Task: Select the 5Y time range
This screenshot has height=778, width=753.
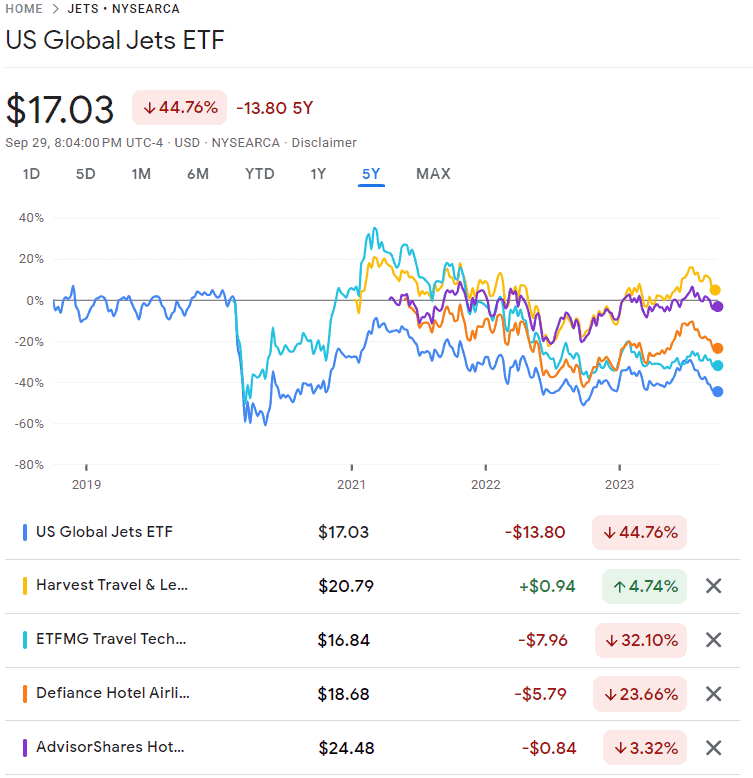Action: tap(371, 174)
